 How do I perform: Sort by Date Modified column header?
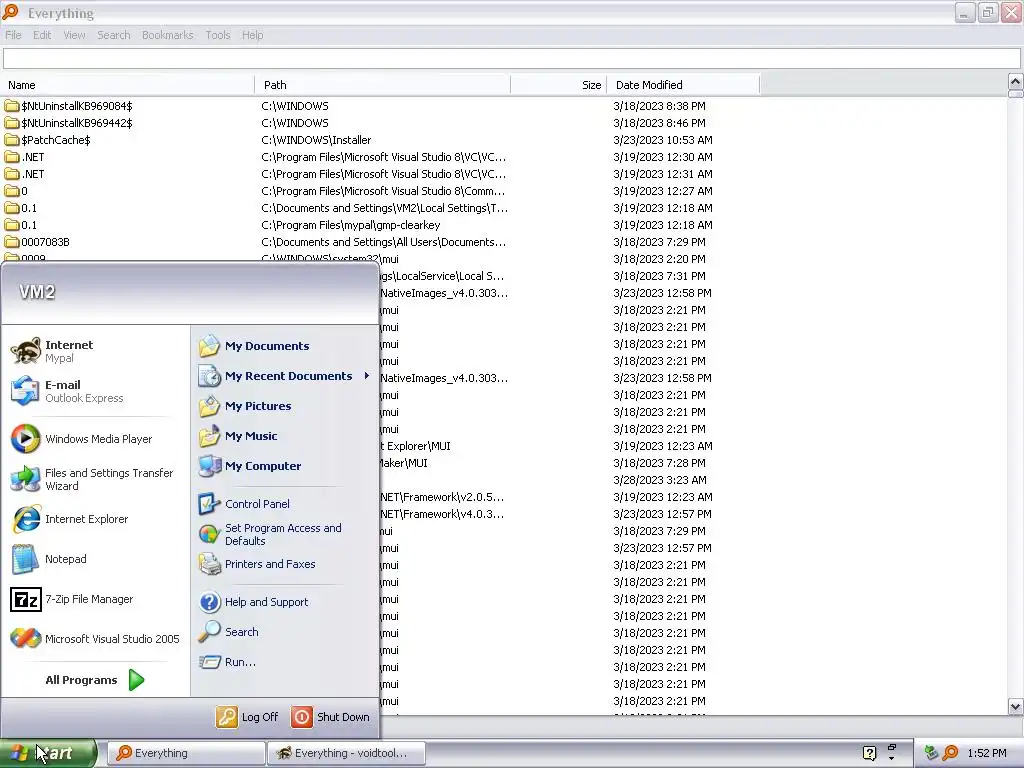[684, 85]
